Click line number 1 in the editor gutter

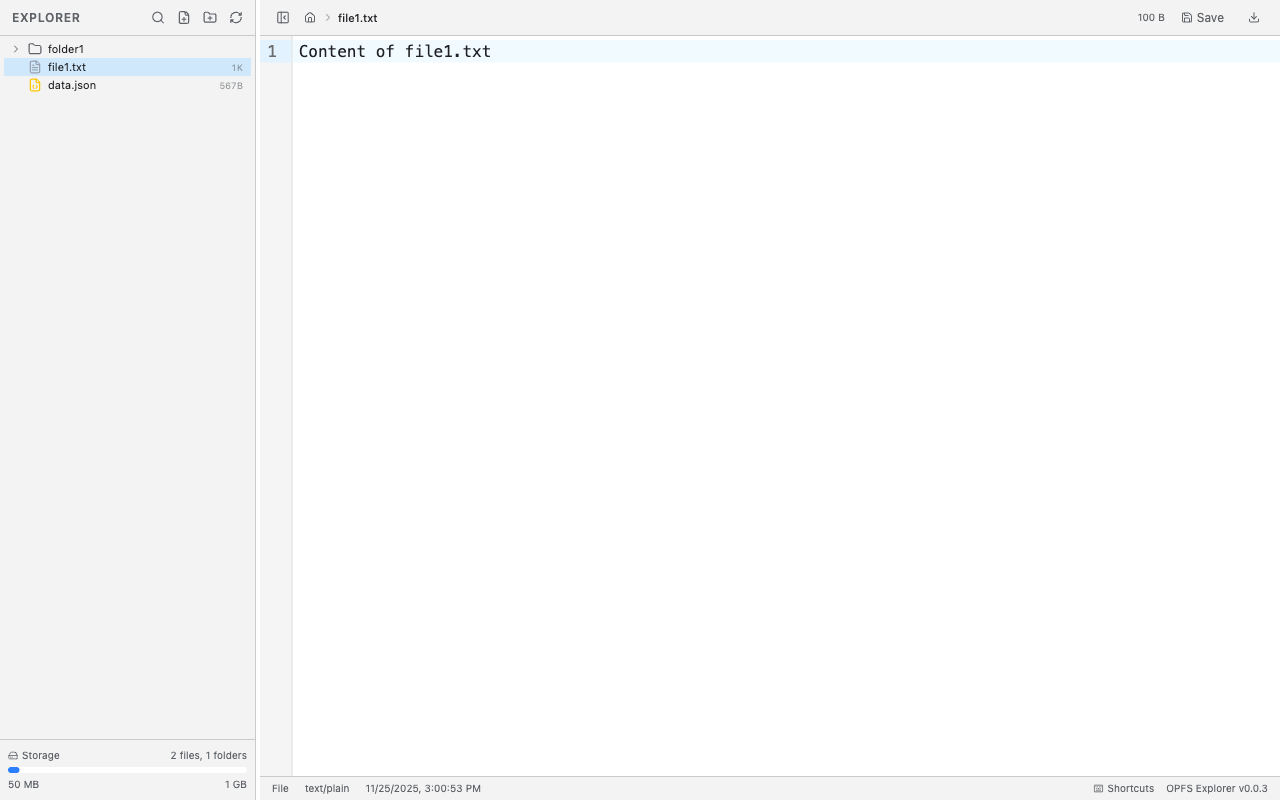pos(271,51)
